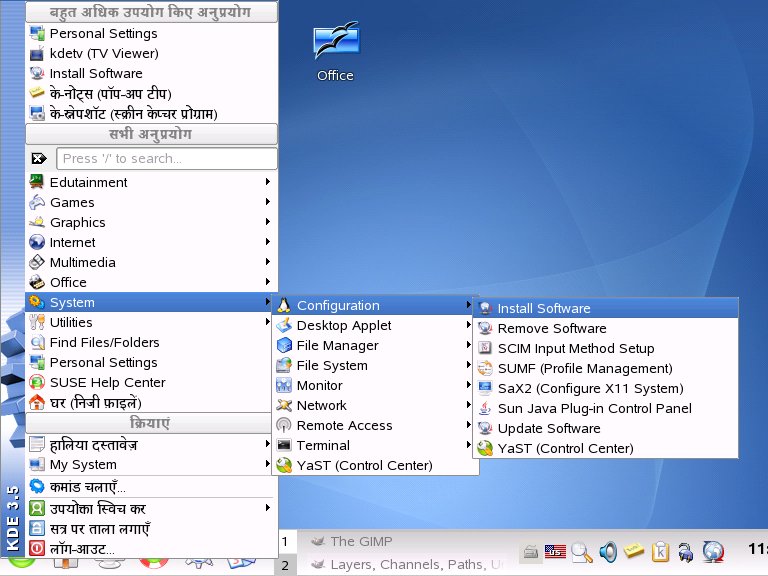Screen dimensions: 768x576
Task: Click The GIMP taskbar entry
Action: (x=407, y=541)
